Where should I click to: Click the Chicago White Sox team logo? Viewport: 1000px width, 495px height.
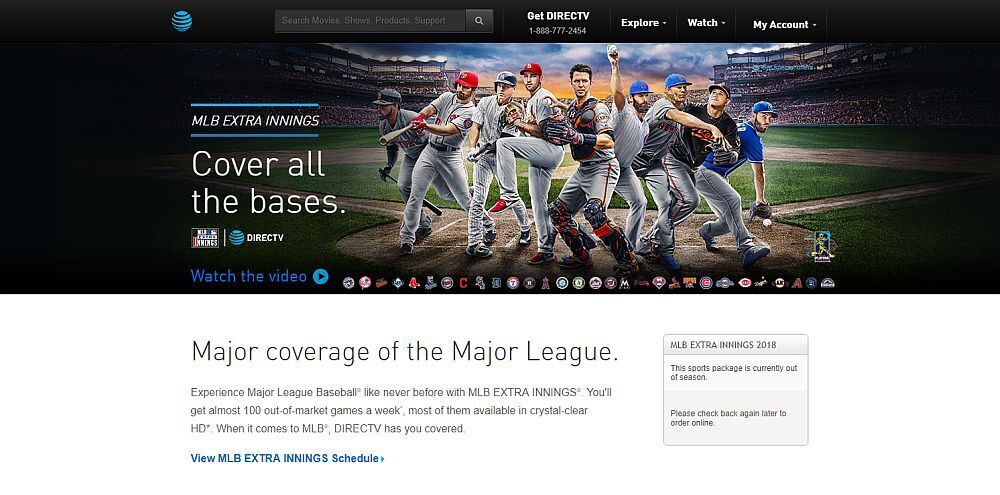point(480,283)
